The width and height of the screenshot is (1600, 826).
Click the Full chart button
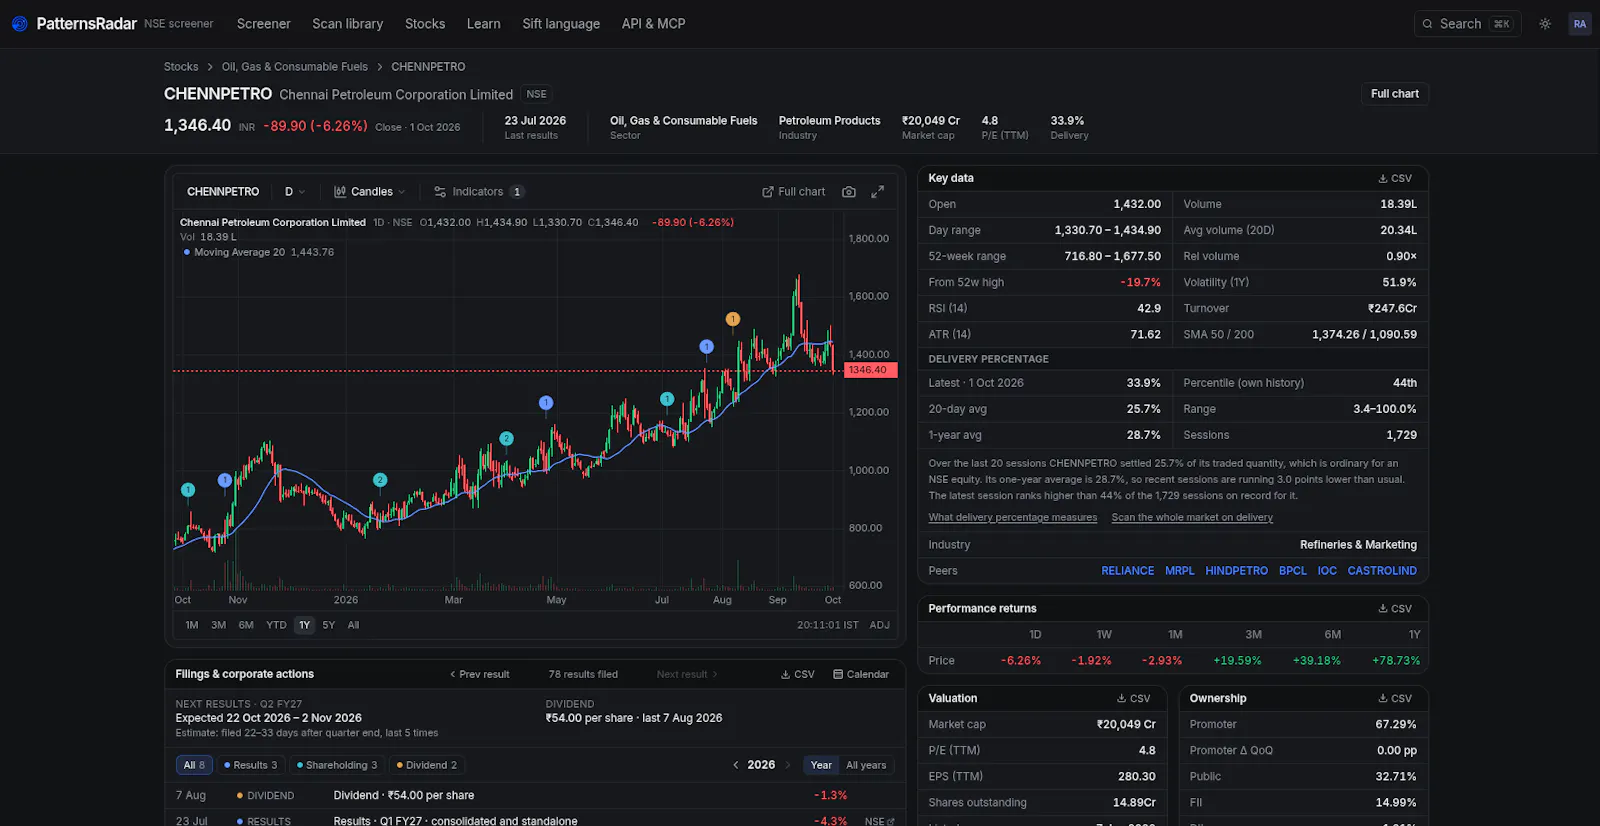(x=1395, y=94)
